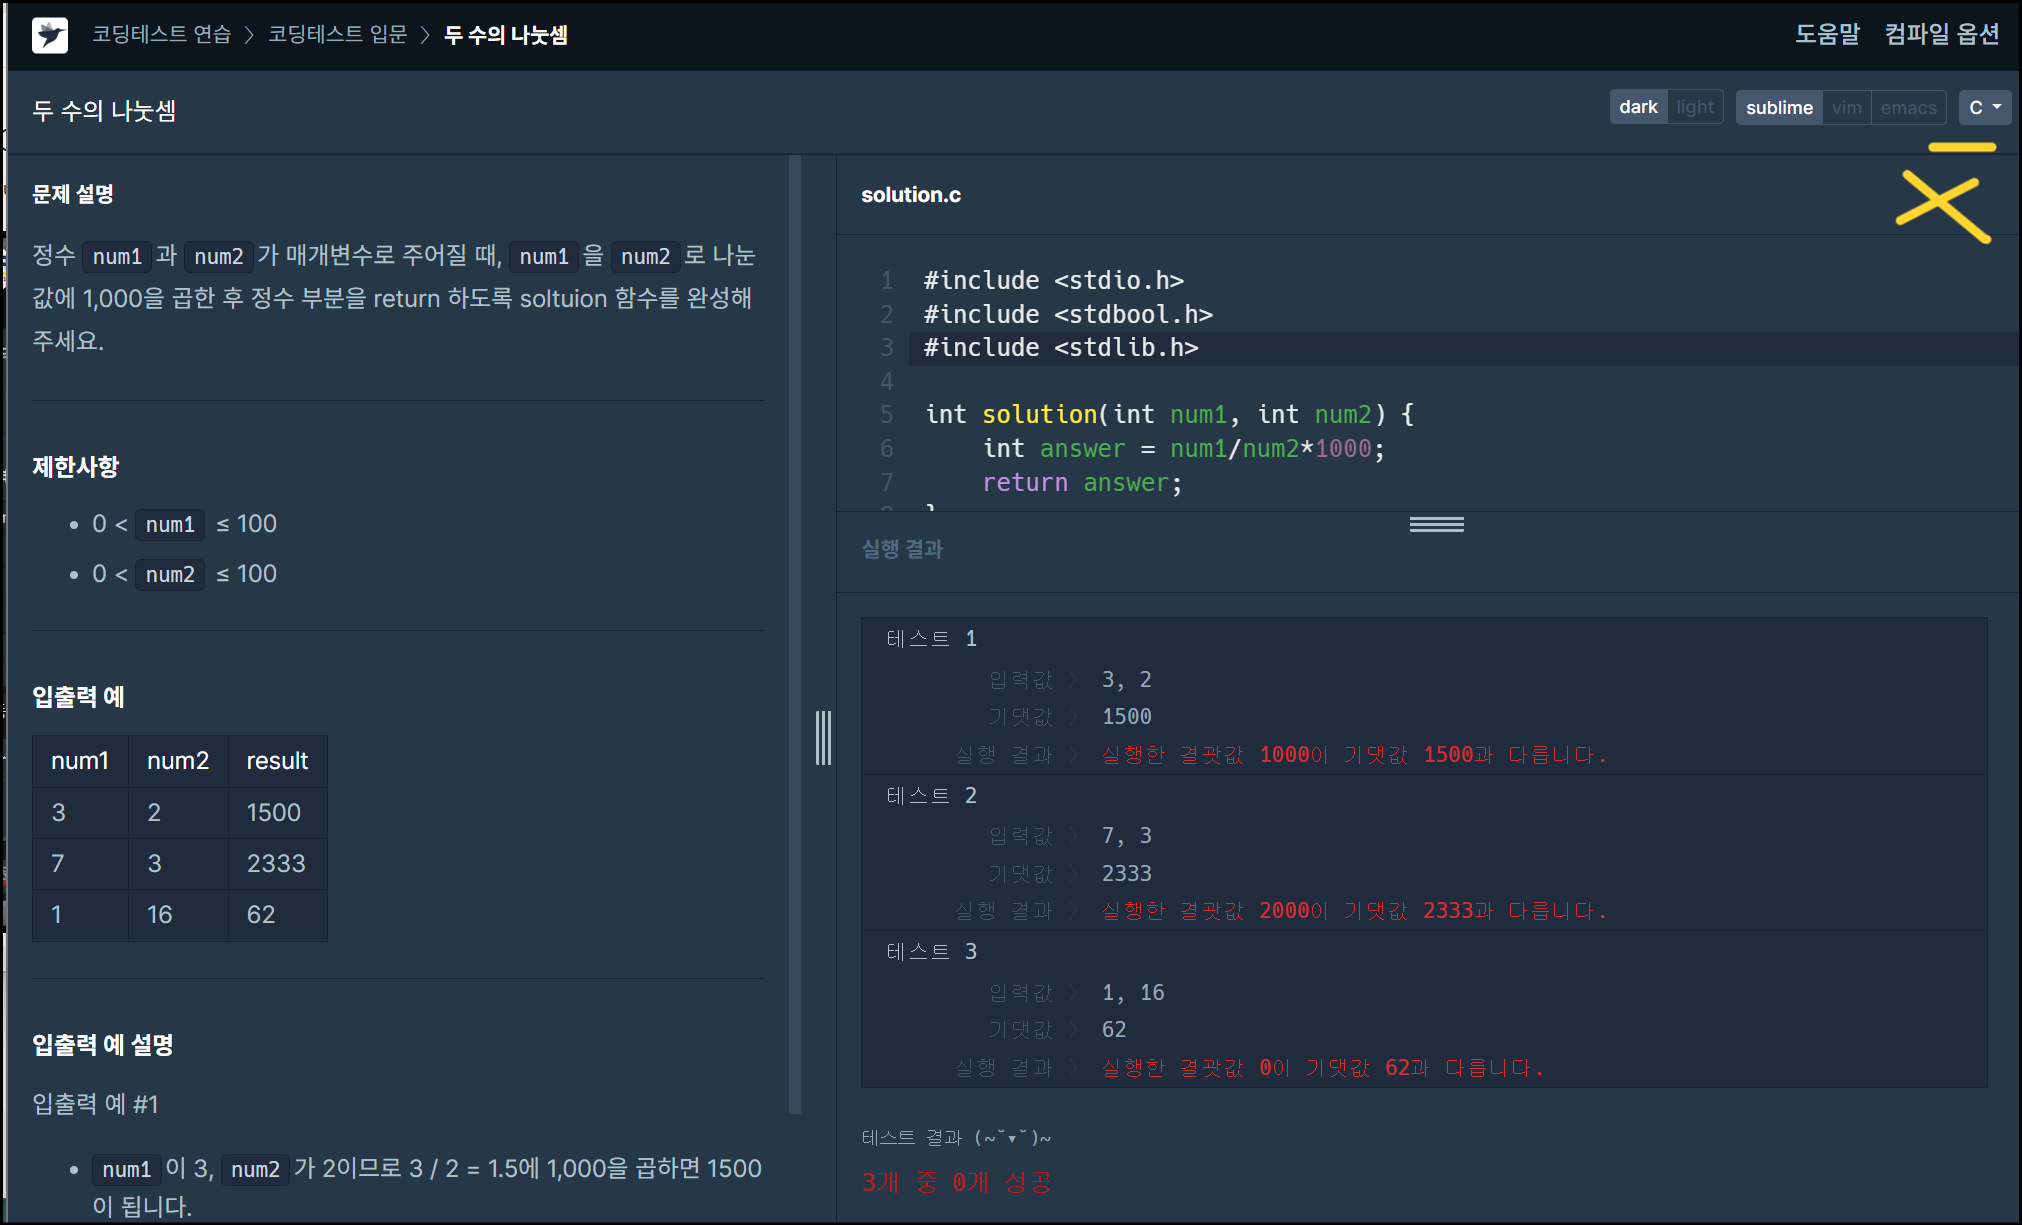This screenshot has height=1225, width=2022.
Task: Switch editor theme to dark
Action: pos(1637,107)
